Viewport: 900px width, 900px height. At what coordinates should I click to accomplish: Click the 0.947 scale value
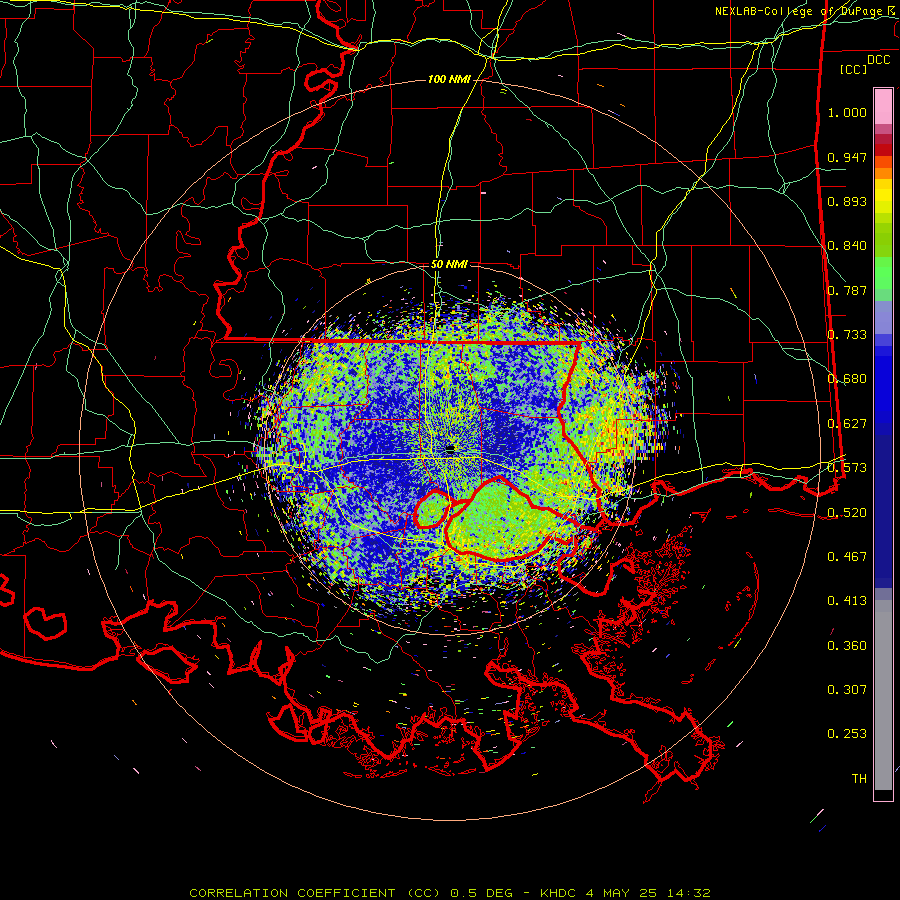click(x=847, y=157)
